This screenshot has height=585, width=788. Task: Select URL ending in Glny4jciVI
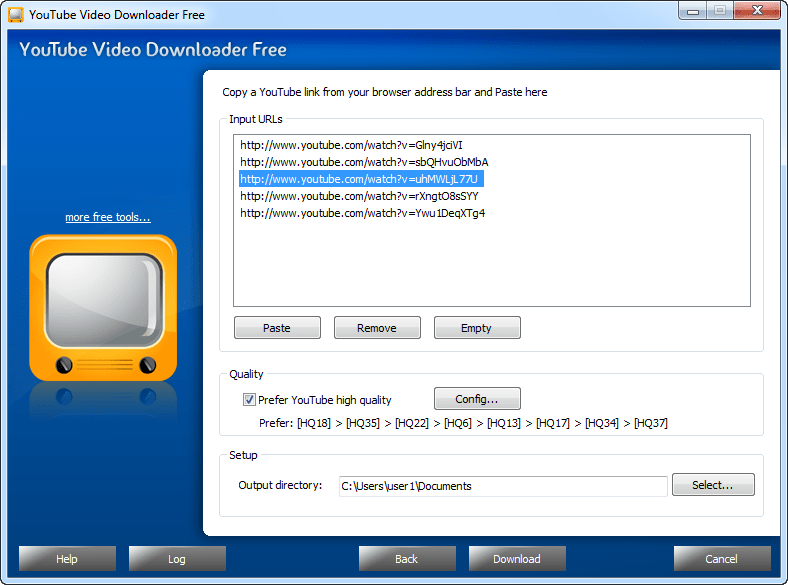point(351,145)
